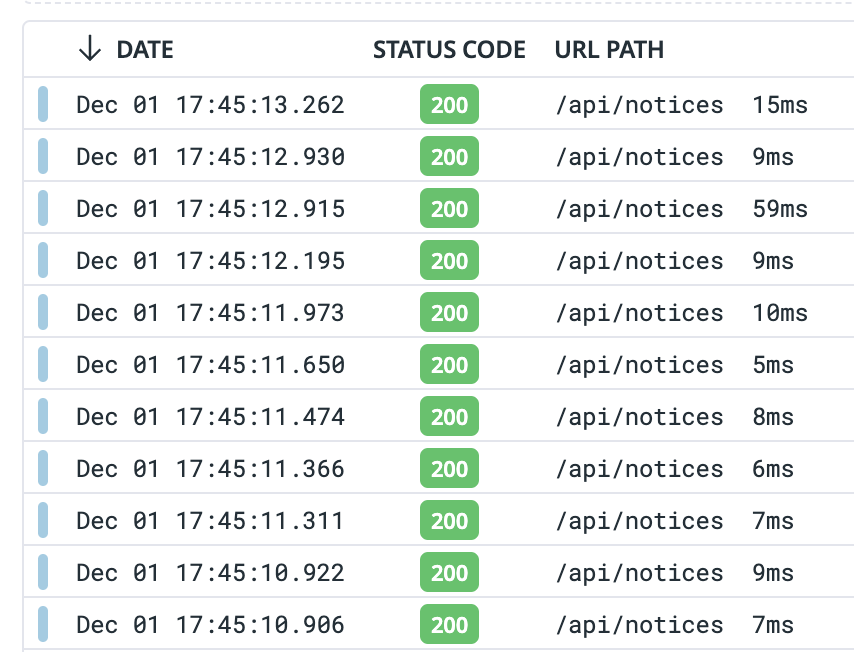Click /api/notices path in 8ms row
This screenshot has height=652, width=854.
(x=639, y=417)
